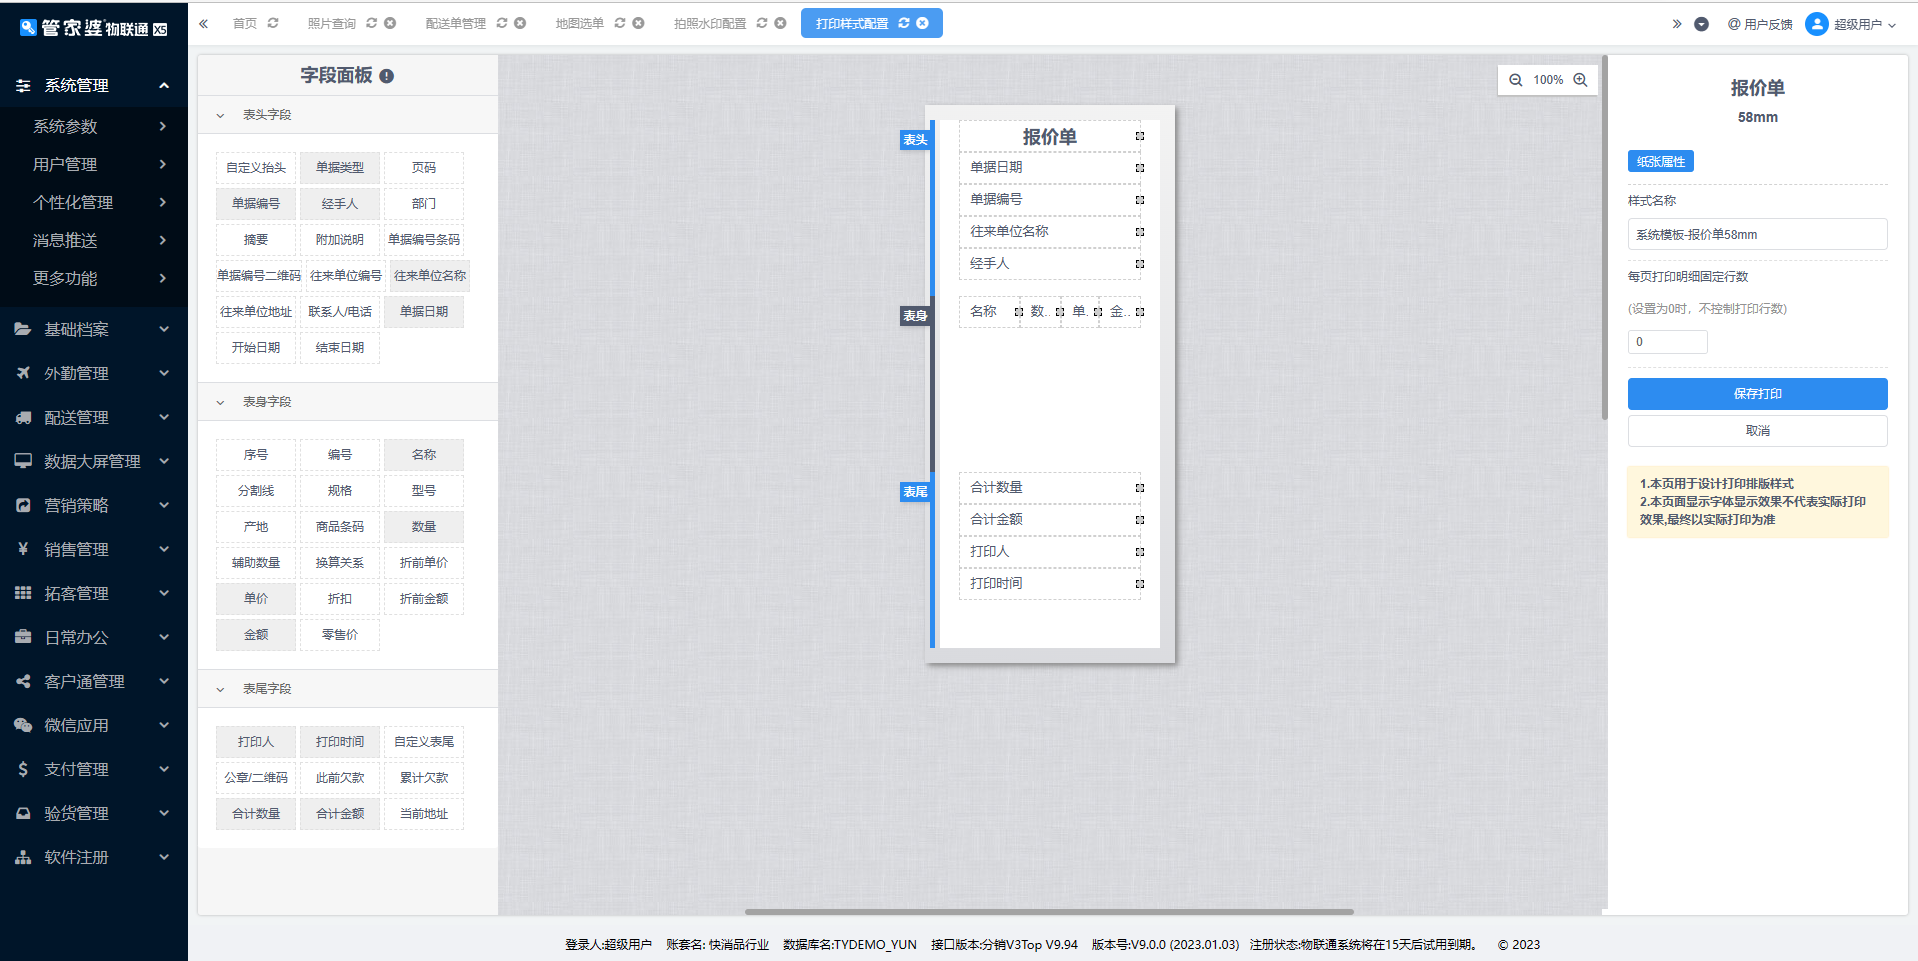Toggle the 页码 header field
Image resolution: width=1918 pixels, height=961 pixels.
click(x=424, y=168)
